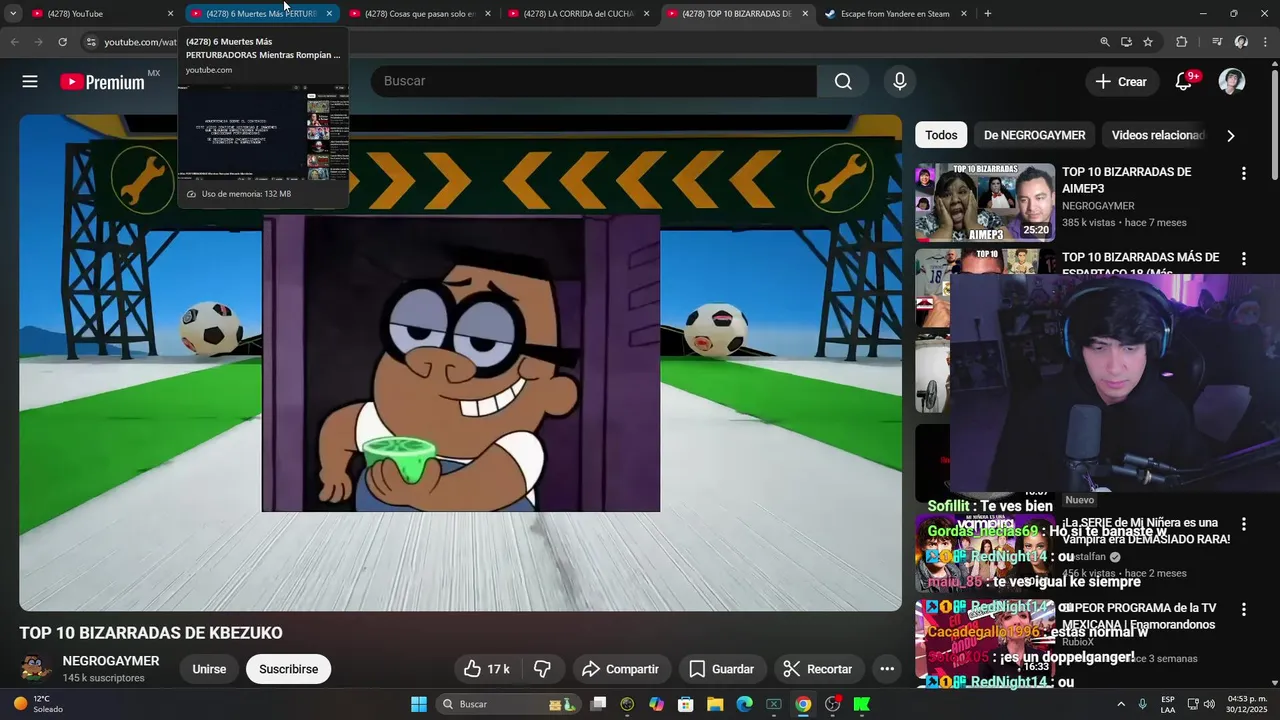Click Unirse to join the channel
Screen dimensions: 1280x720
pos(209,669)
